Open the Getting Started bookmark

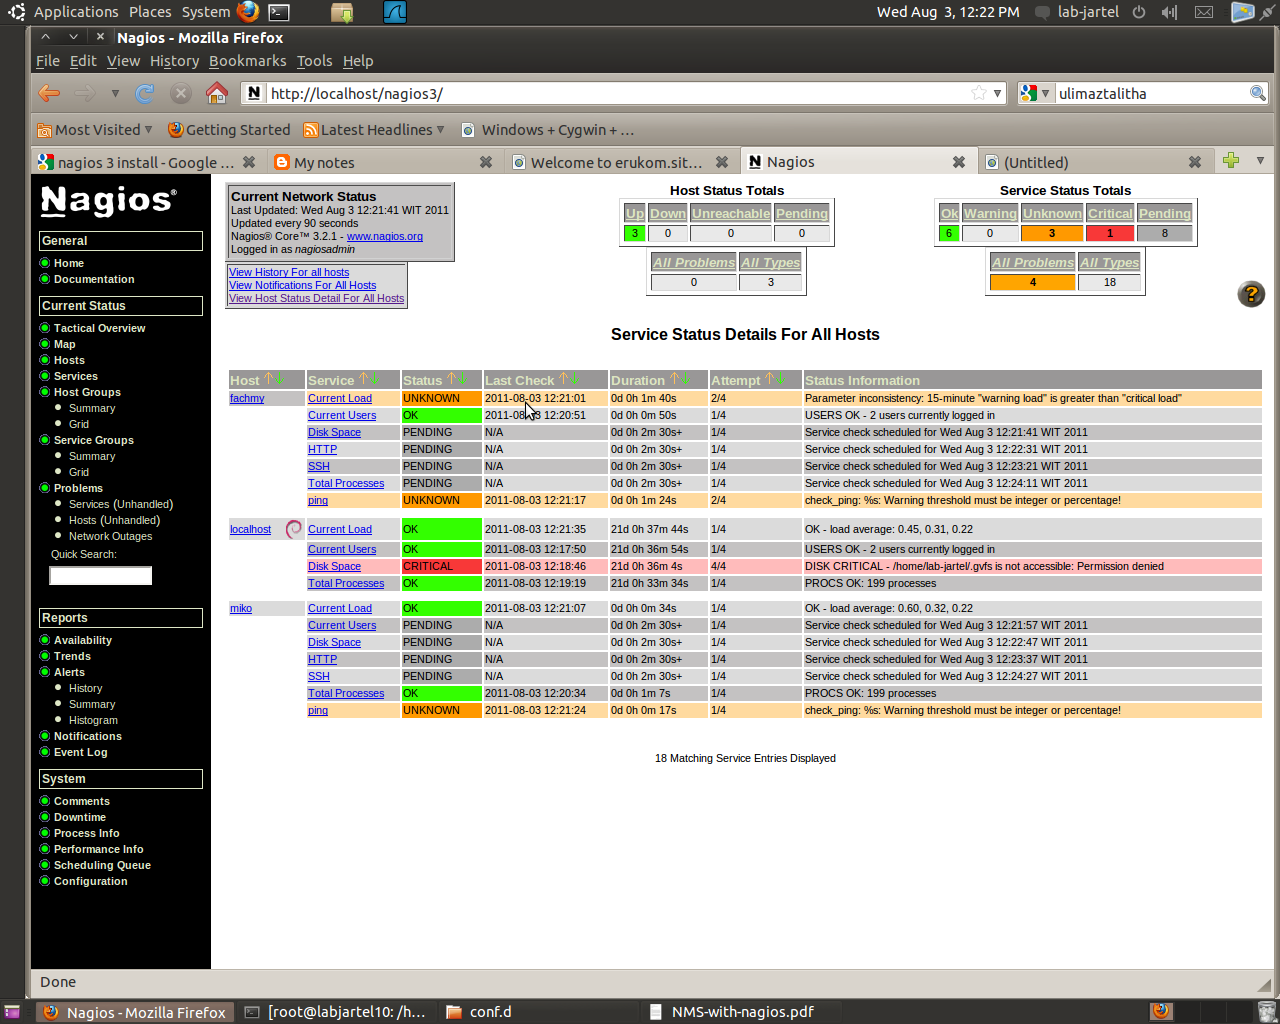coord(229,130)
